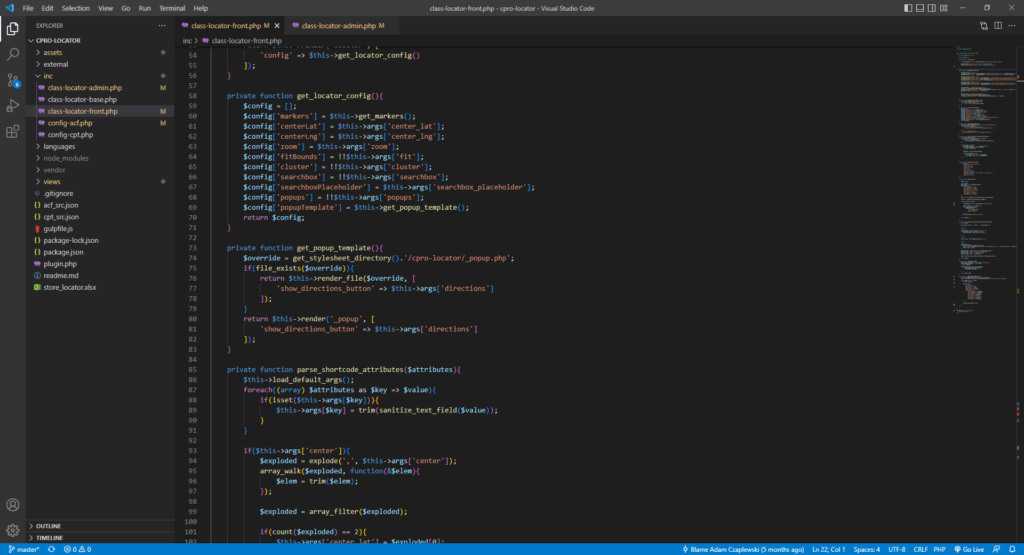Open the Customize Layout icon

click(x=944, y=8)
